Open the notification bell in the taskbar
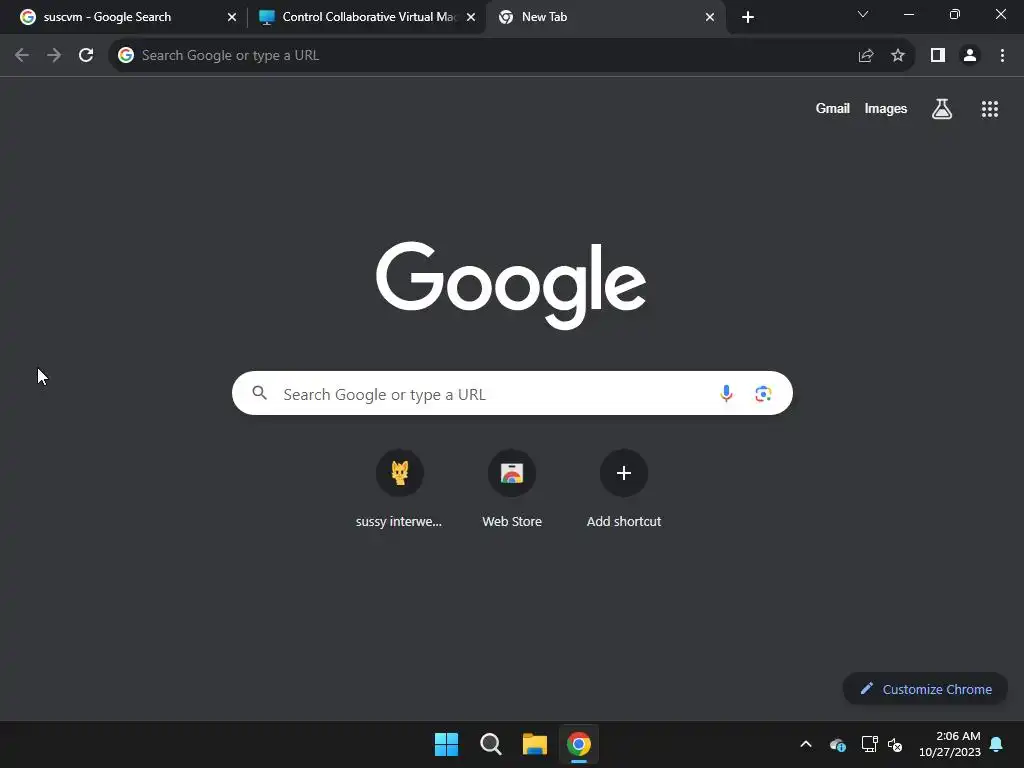Viewport: 1024px width, 768px height. tap(997, 744)
